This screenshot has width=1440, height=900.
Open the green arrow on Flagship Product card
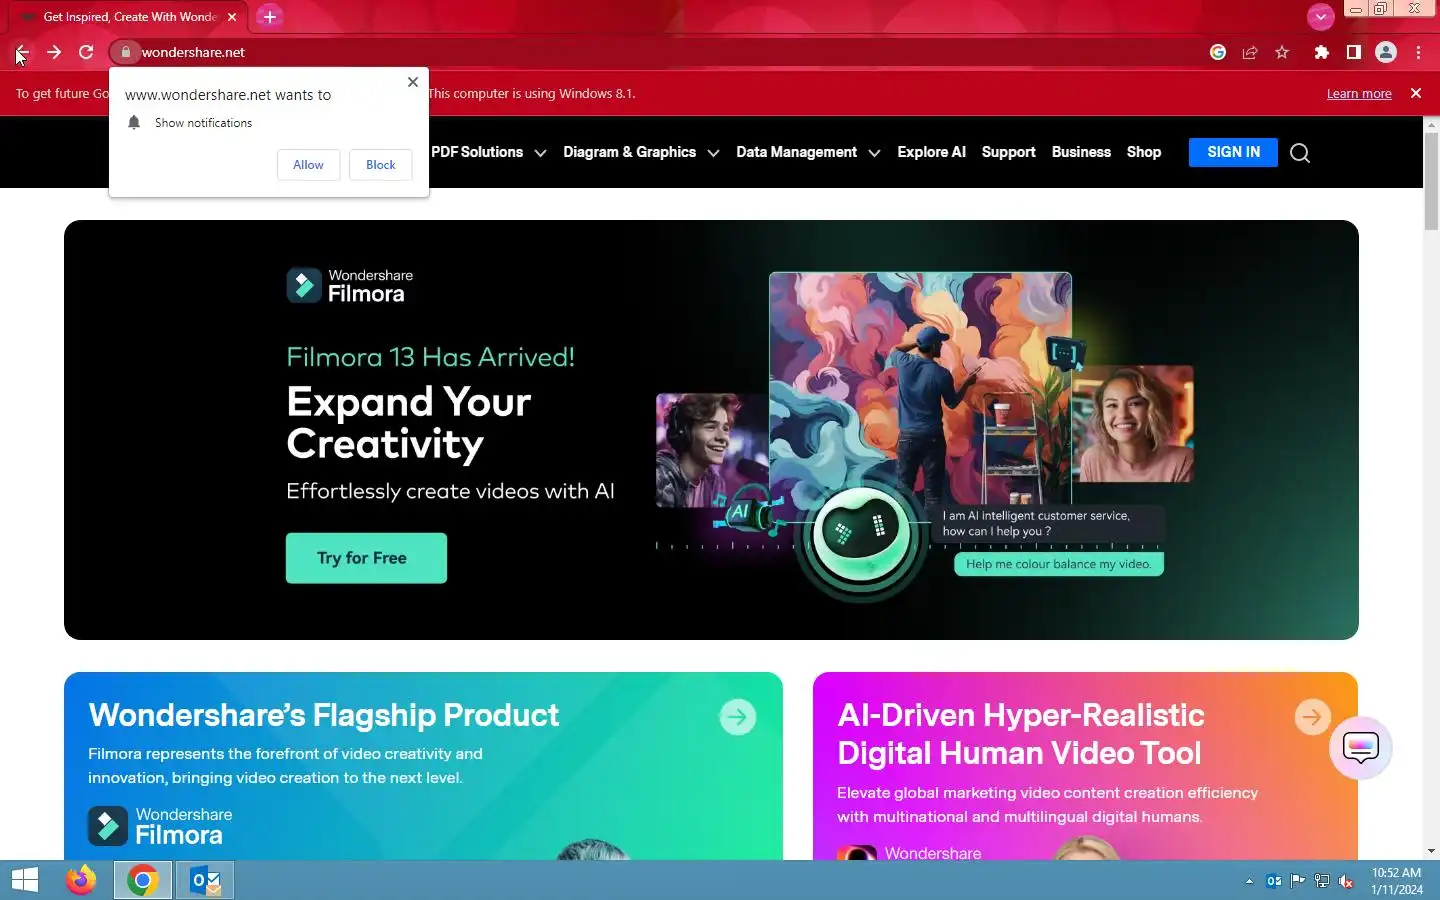pos(738,717)
